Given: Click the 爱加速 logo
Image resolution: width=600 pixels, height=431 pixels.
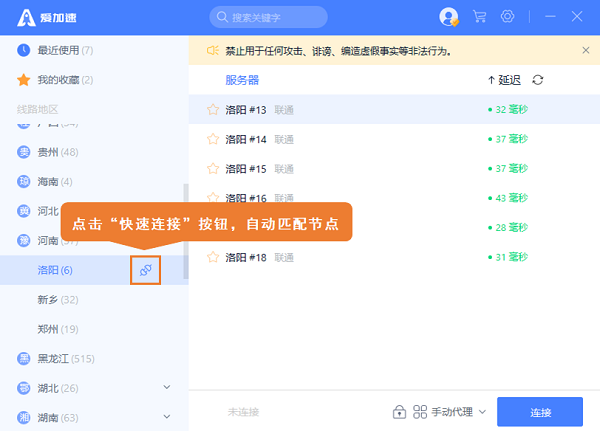Looking at the screenshot, I should click(x=47, y=17).
